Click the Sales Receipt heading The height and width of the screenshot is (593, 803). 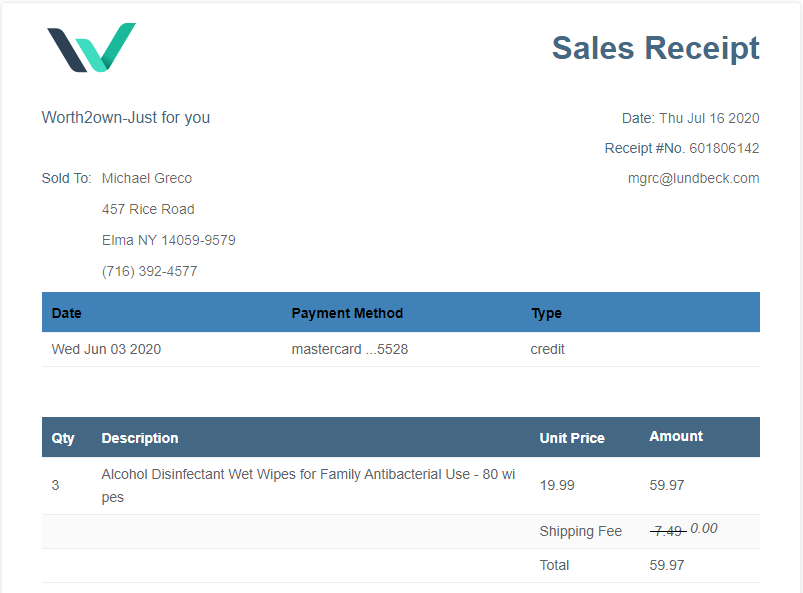pyautogui.click(x=655, y=48)
